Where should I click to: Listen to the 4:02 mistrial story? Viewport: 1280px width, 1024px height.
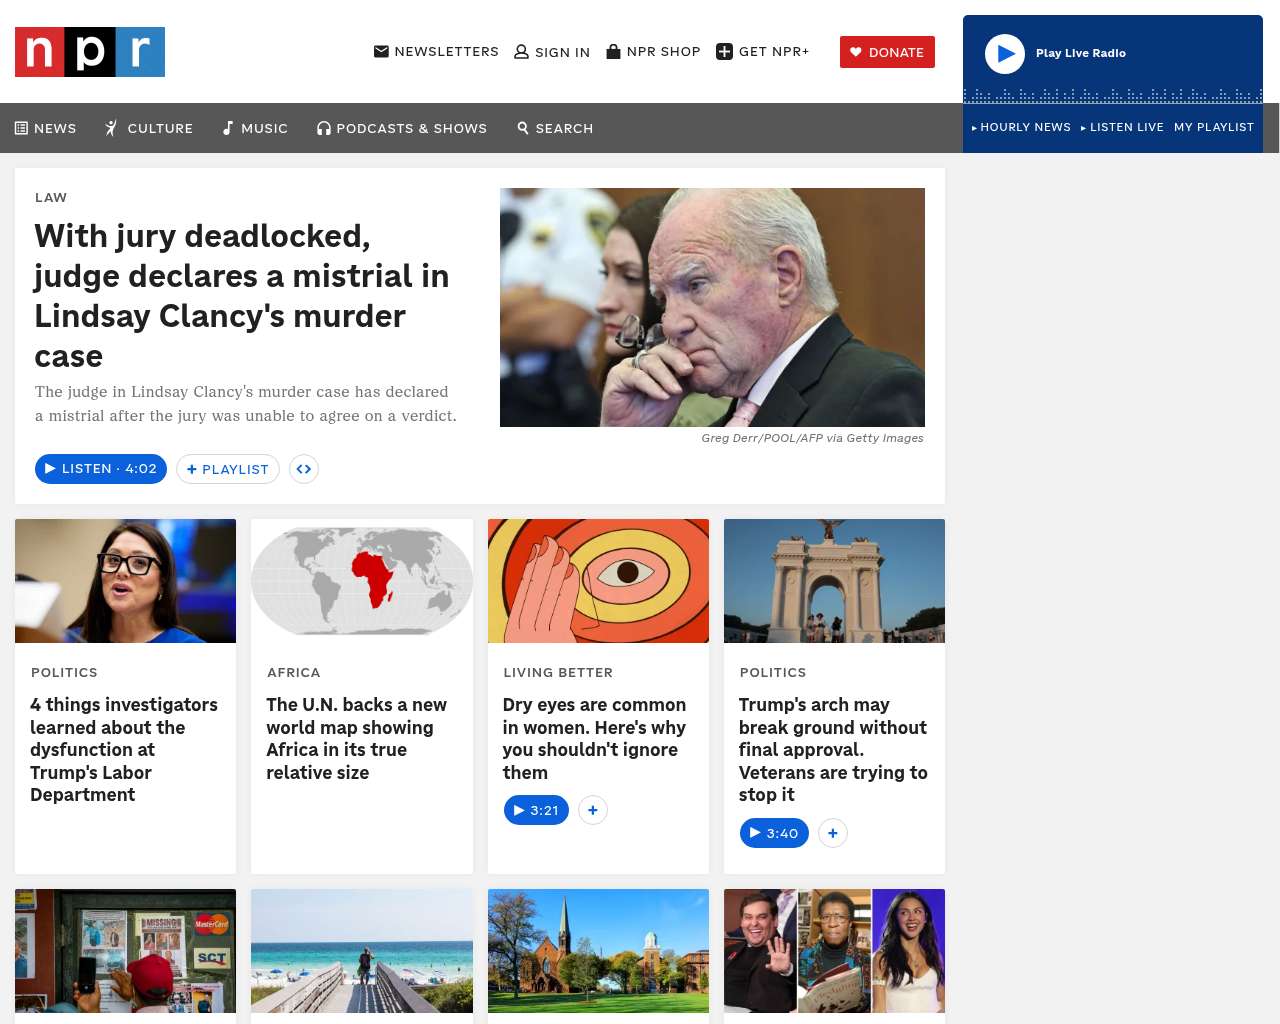coord(101,469)
